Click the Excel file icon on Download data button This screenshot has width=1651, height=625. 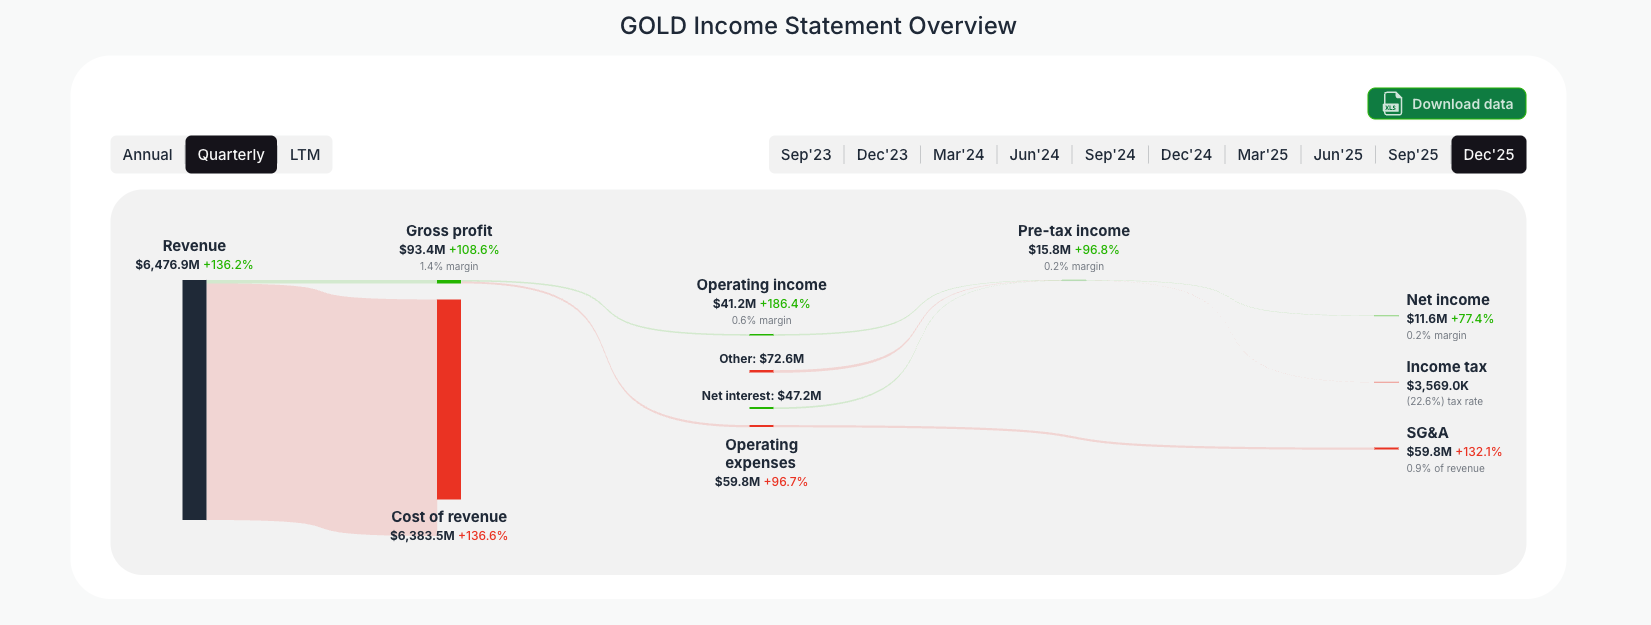[1392, 103]
